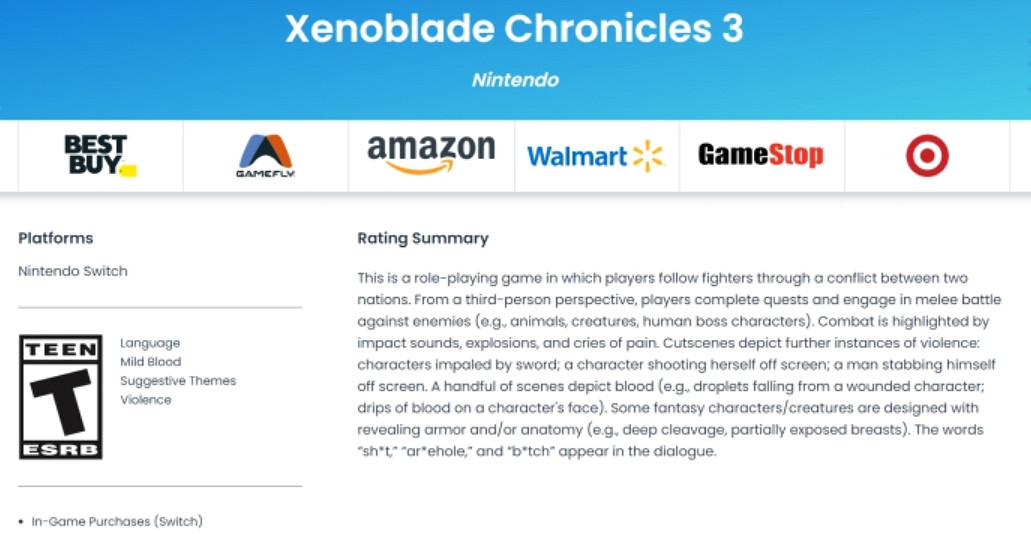The width and height of the screenshot is (1031, 534).
Task: Select the Mild Blood descriptor
Action: (151, 362)
